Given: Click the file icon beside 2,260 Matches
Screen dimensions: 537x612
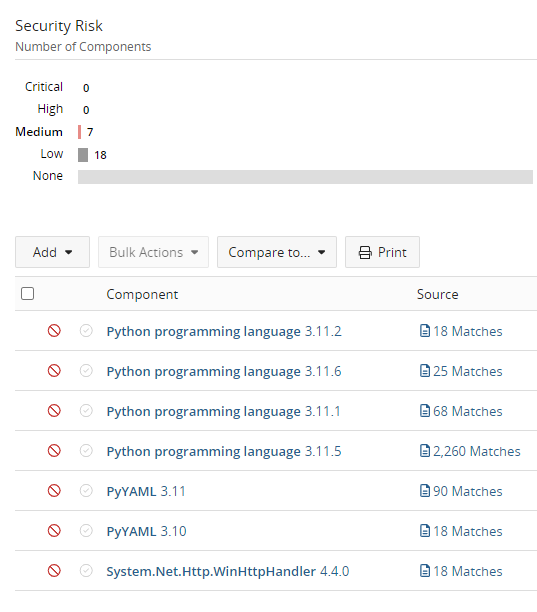Looking at the screenshot, I should [x=425, y=451].
